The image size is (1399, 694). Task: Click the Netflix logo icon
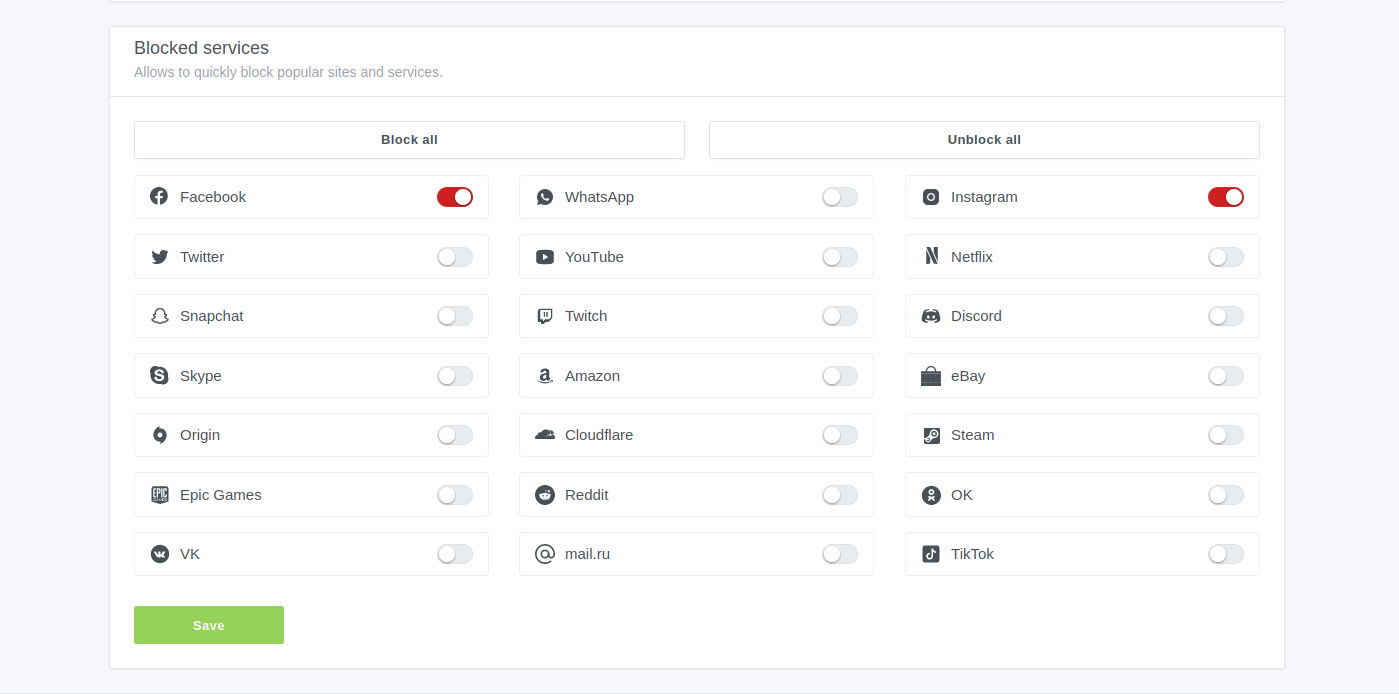coord(931,257)
